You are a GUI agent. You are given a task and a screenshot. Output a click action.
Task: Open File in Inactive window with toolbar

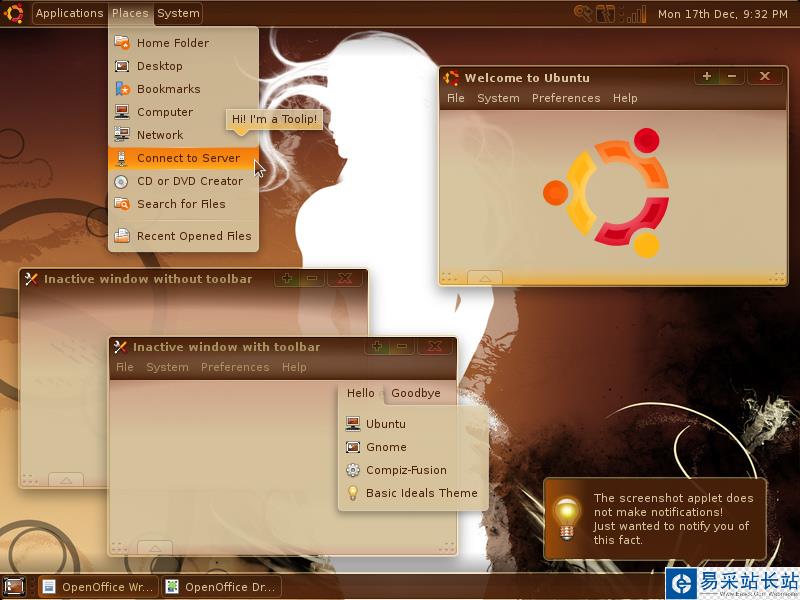[x=124, y=367]
